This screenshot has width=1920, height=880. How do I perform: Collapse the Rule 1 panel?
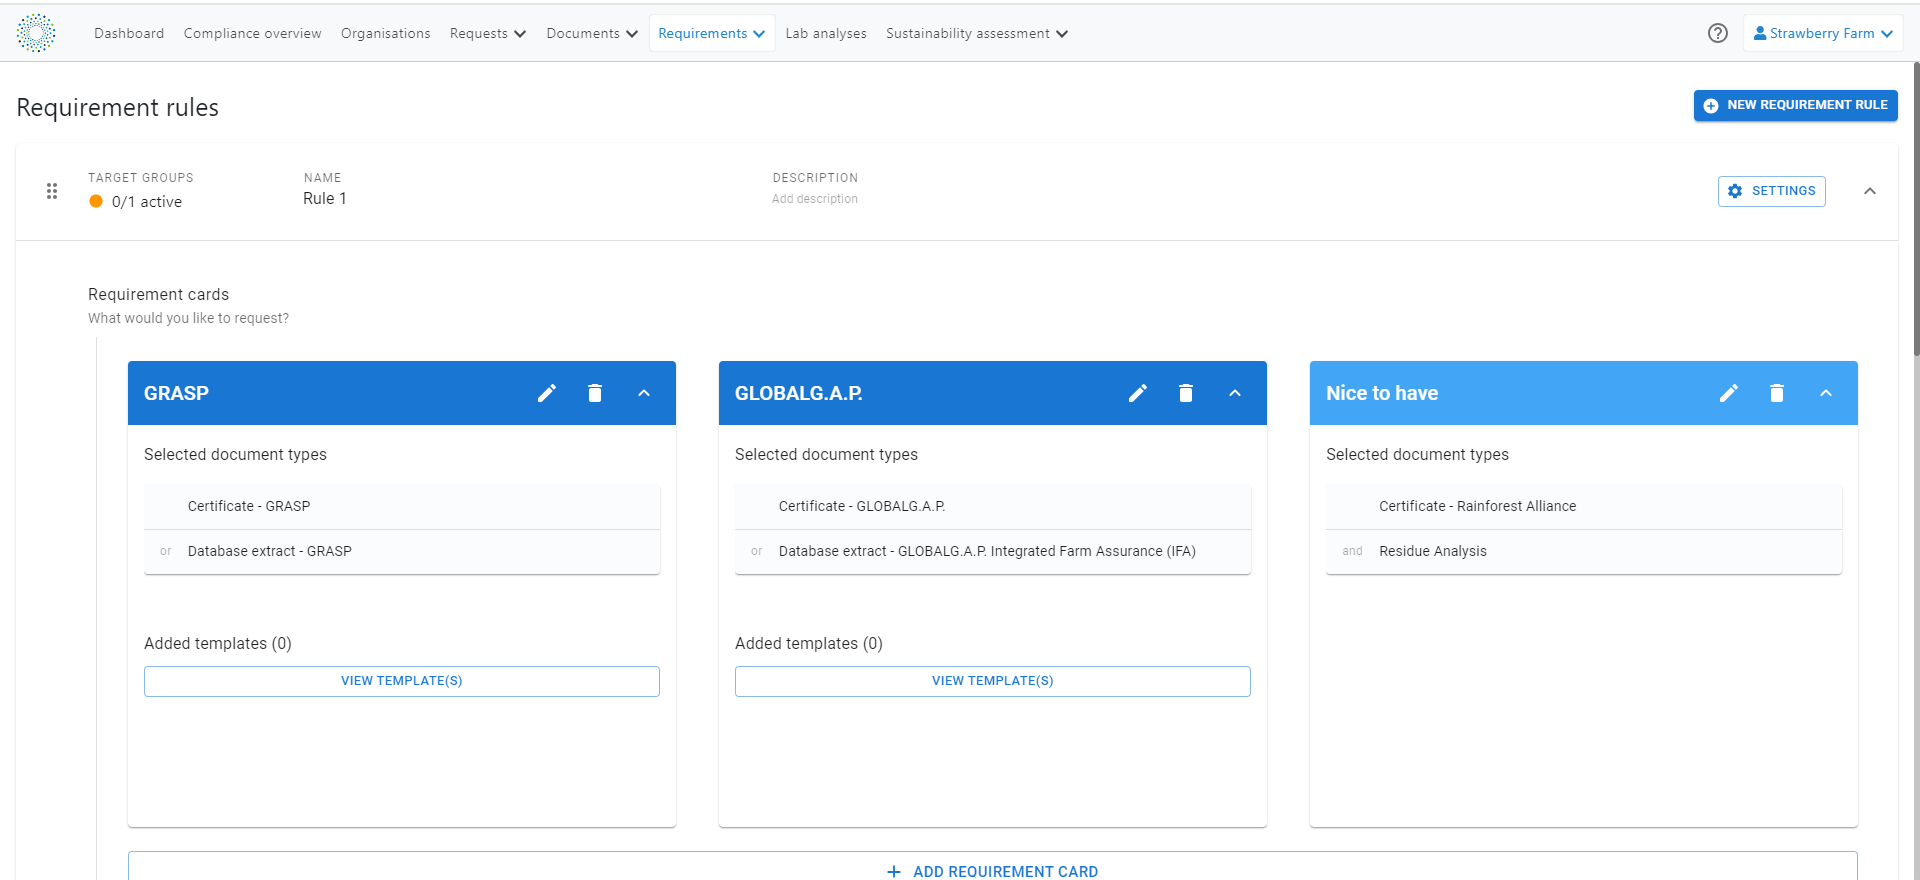tap(1870, 191)
